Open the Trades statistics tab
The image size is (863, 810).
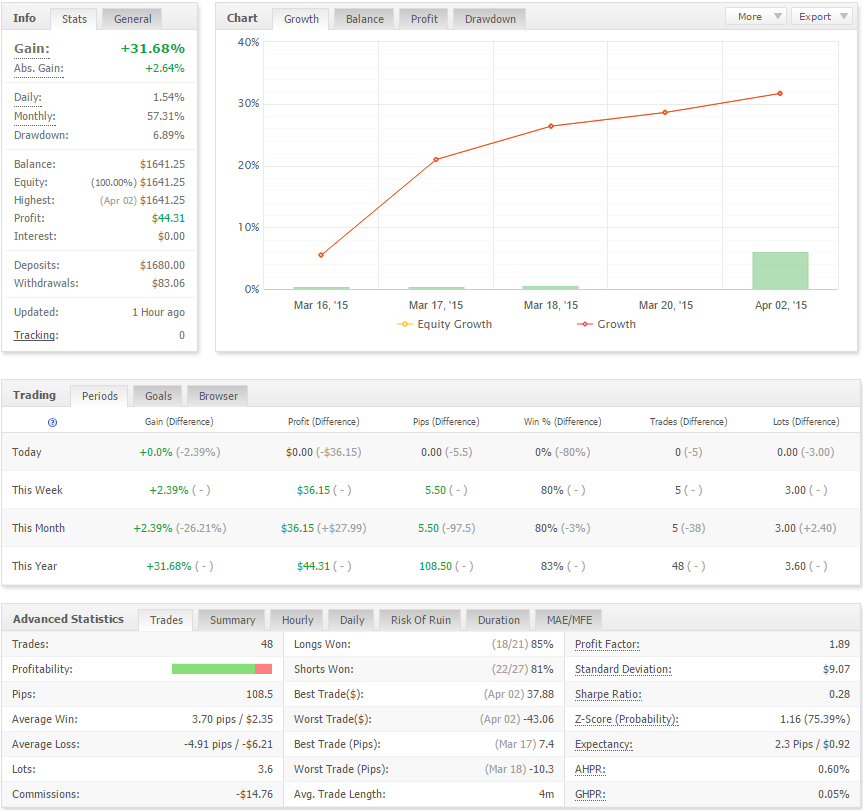pyautogui.click(x=166, y=620)
